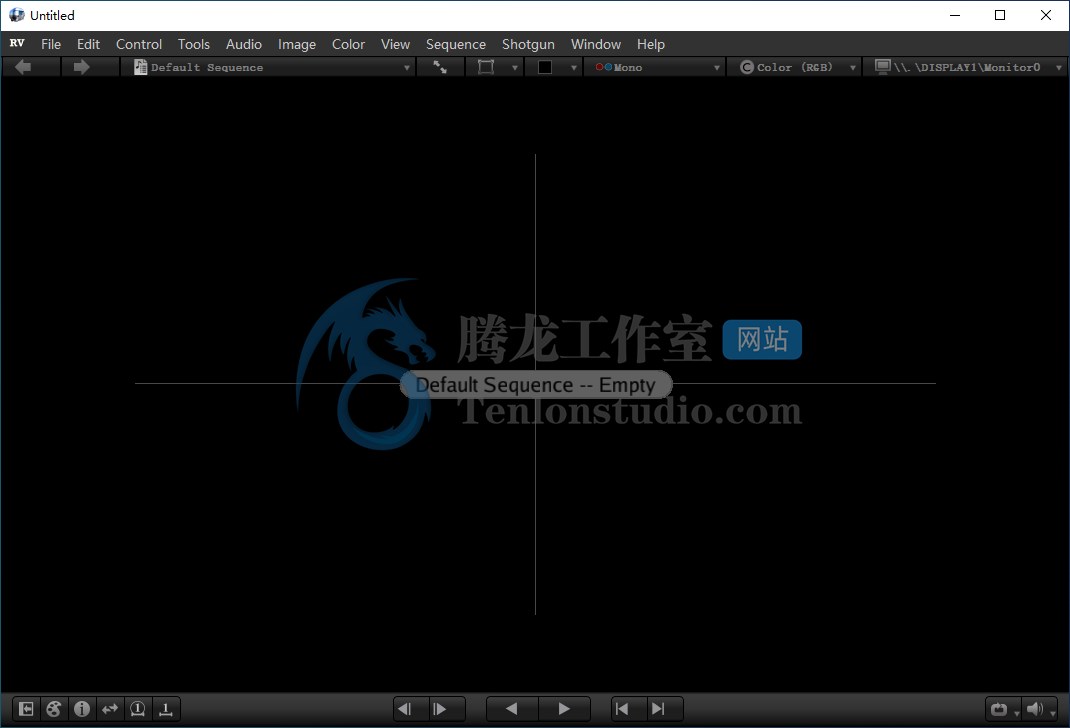1070x728 pixels.
Task: Open the Image menu
Action: click(x=297, y=44)
